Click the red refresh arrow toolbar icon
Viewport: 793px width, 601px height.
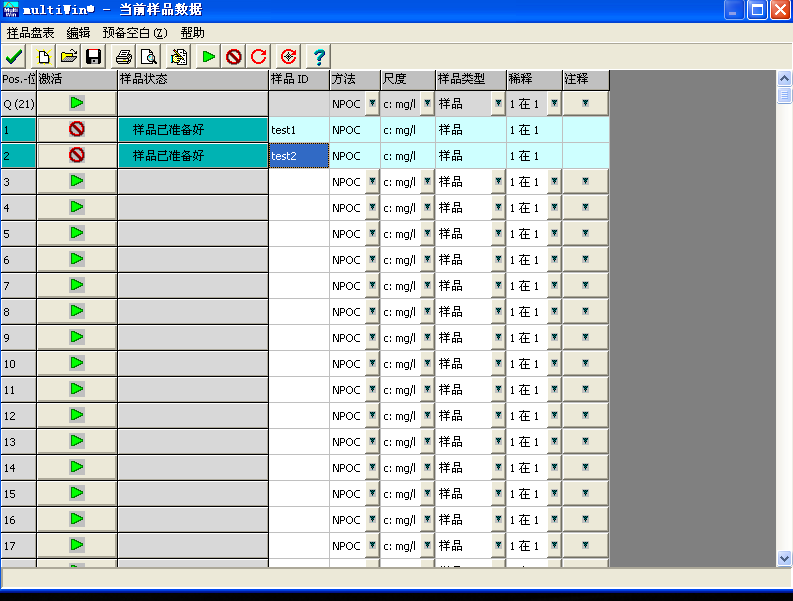258,56
